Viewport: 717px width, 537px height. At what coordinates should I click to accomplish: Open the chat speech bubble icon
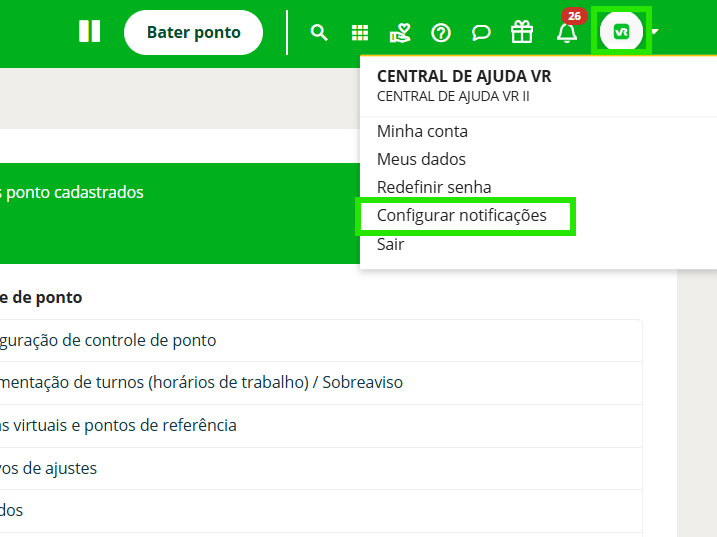click(x=481, y=33)
